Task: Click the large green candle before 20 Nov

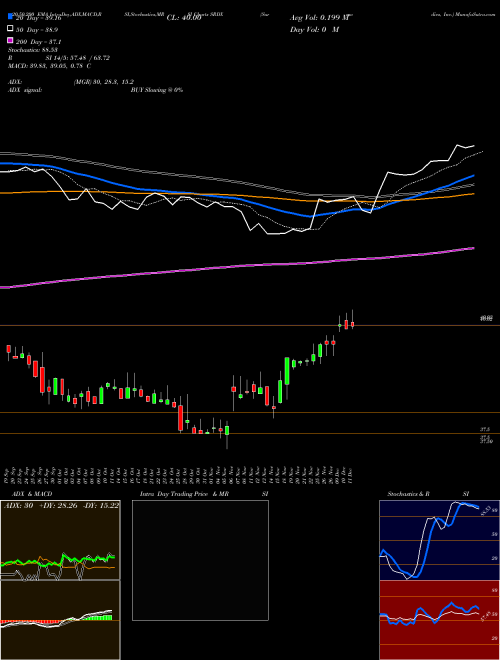Action: pos(287,371)
